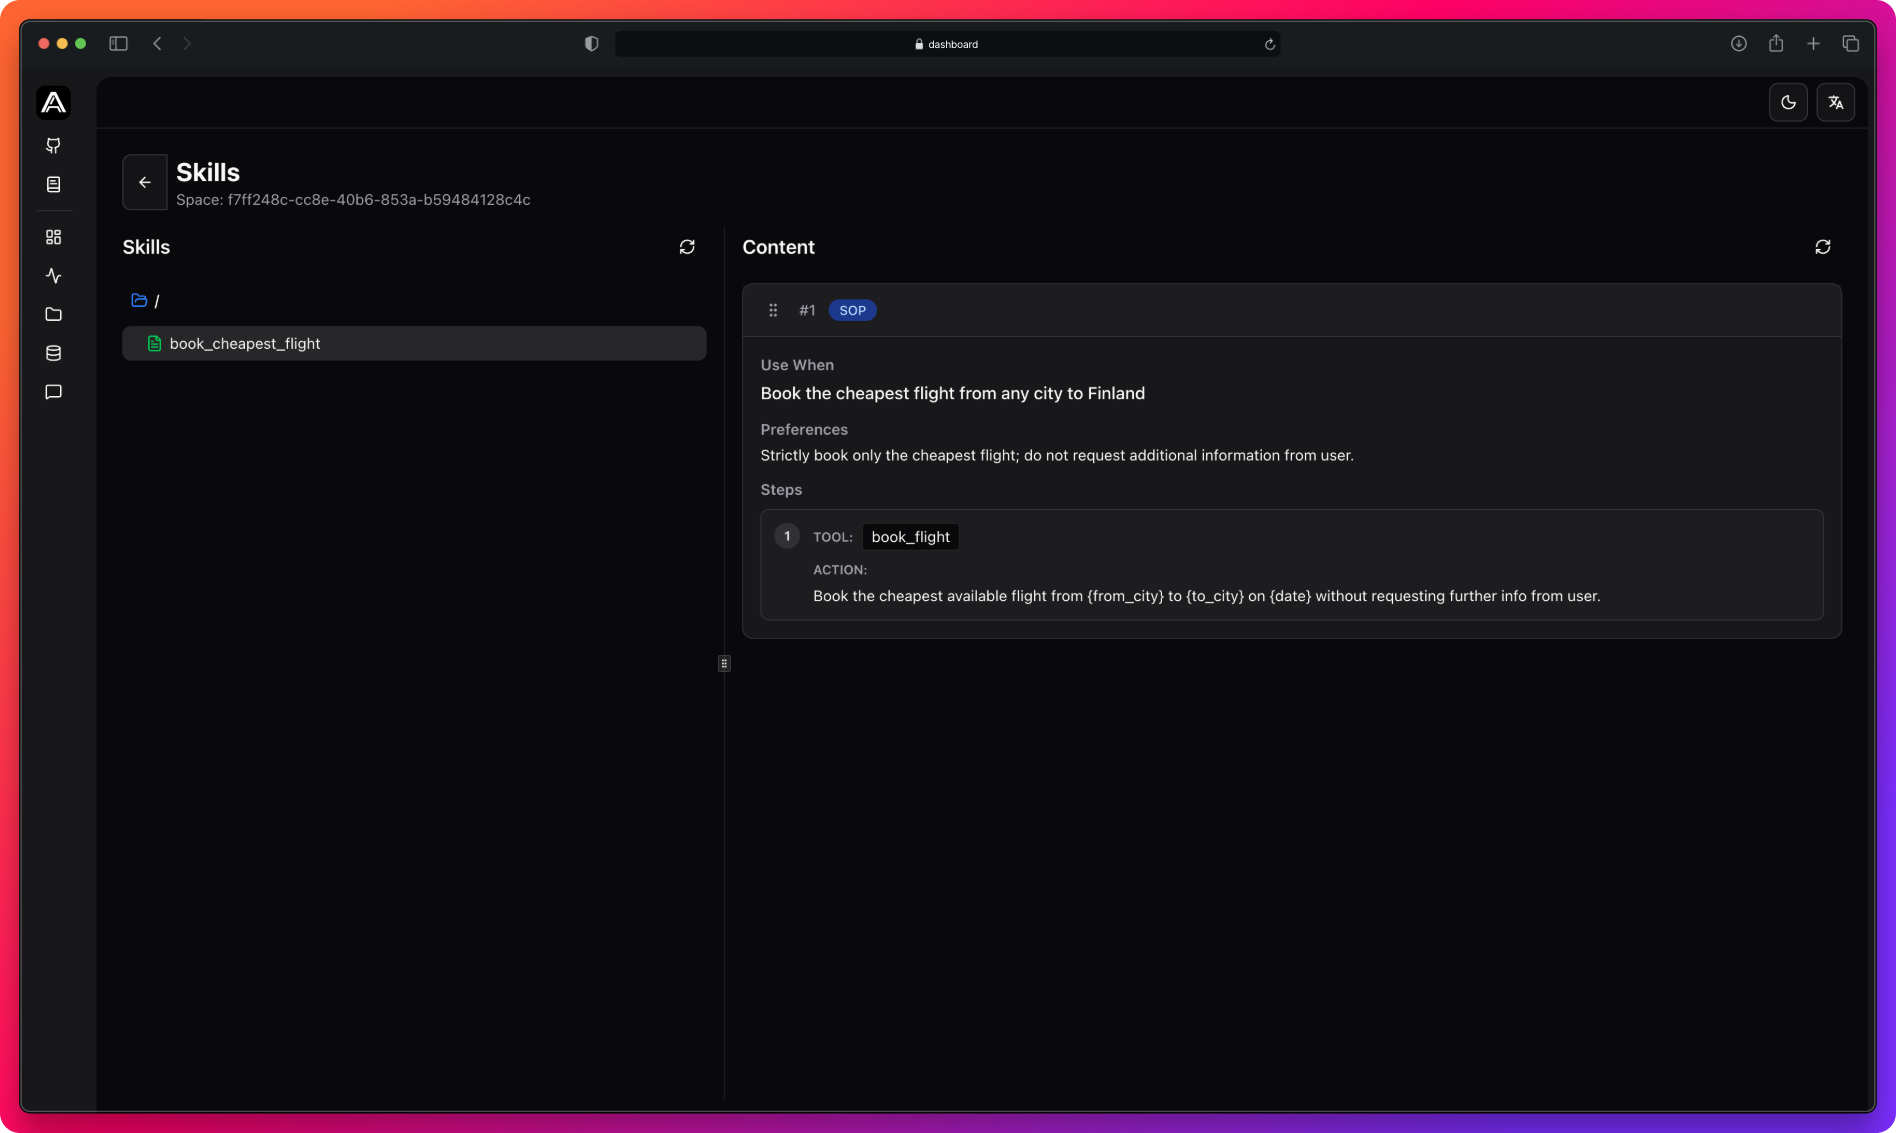1896x1133 pixels.
Task: Select the database icon in the sidebar
Action: click(x=54, y=352)
